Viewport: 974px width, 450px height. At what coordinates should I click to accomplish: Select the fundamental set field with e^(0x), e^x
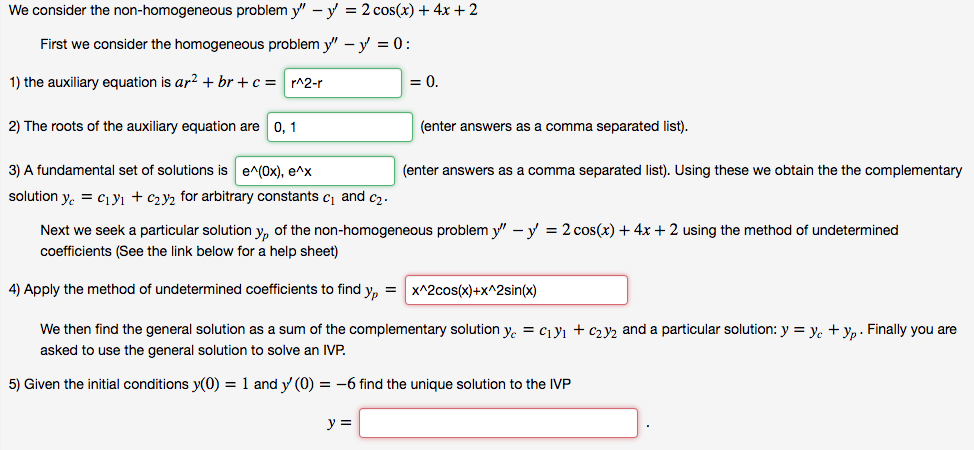(315, 171)
